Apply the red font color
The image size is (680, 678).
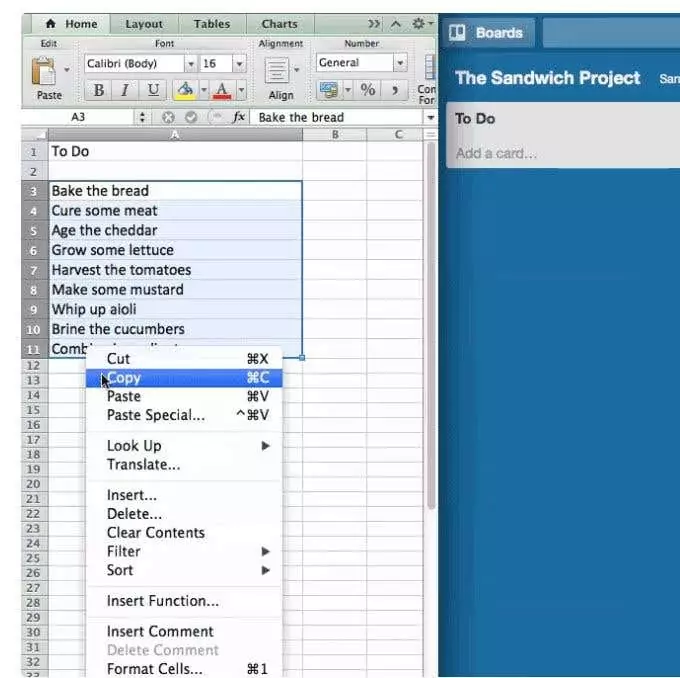click(222, 90)
